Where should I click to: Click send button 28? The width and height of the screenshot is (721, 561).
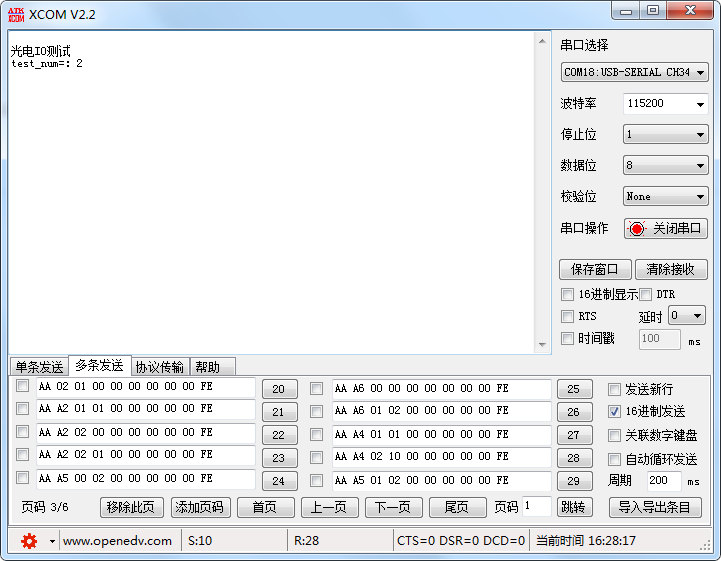[x=575, y=458]
